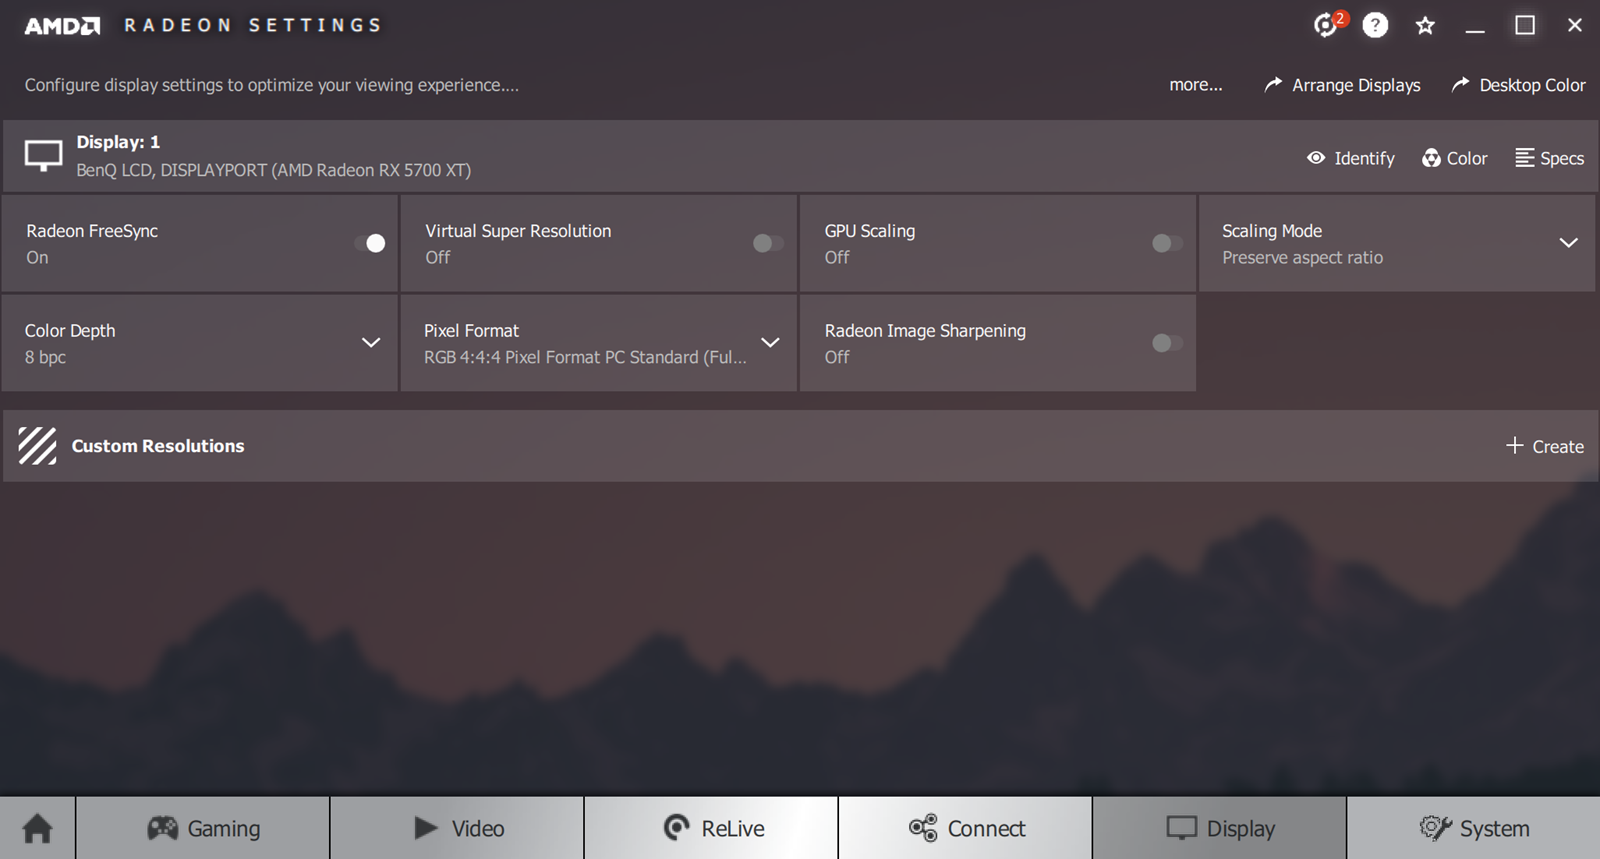Click the RADEON SETTINGS title text
This screenshot has width=1600, height=859.
coord(252,25)
